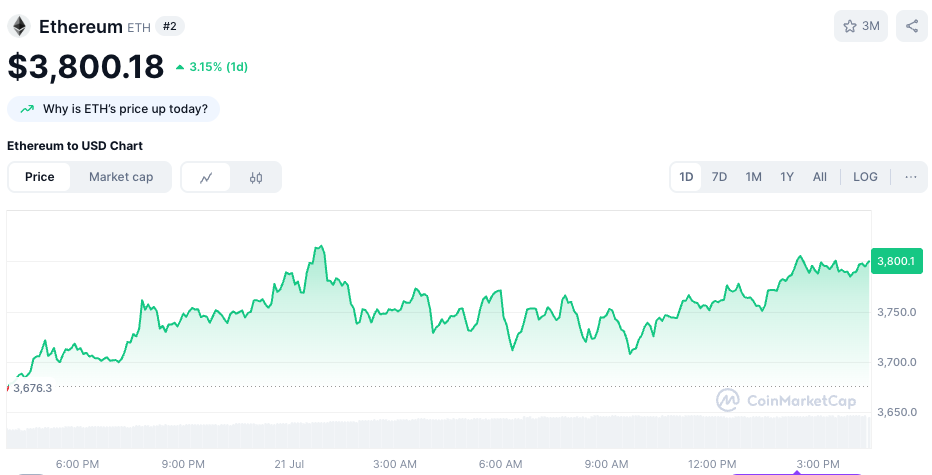Click the green 3,800.1 current price label
This screenshot has height=475, width=932.
896,261
